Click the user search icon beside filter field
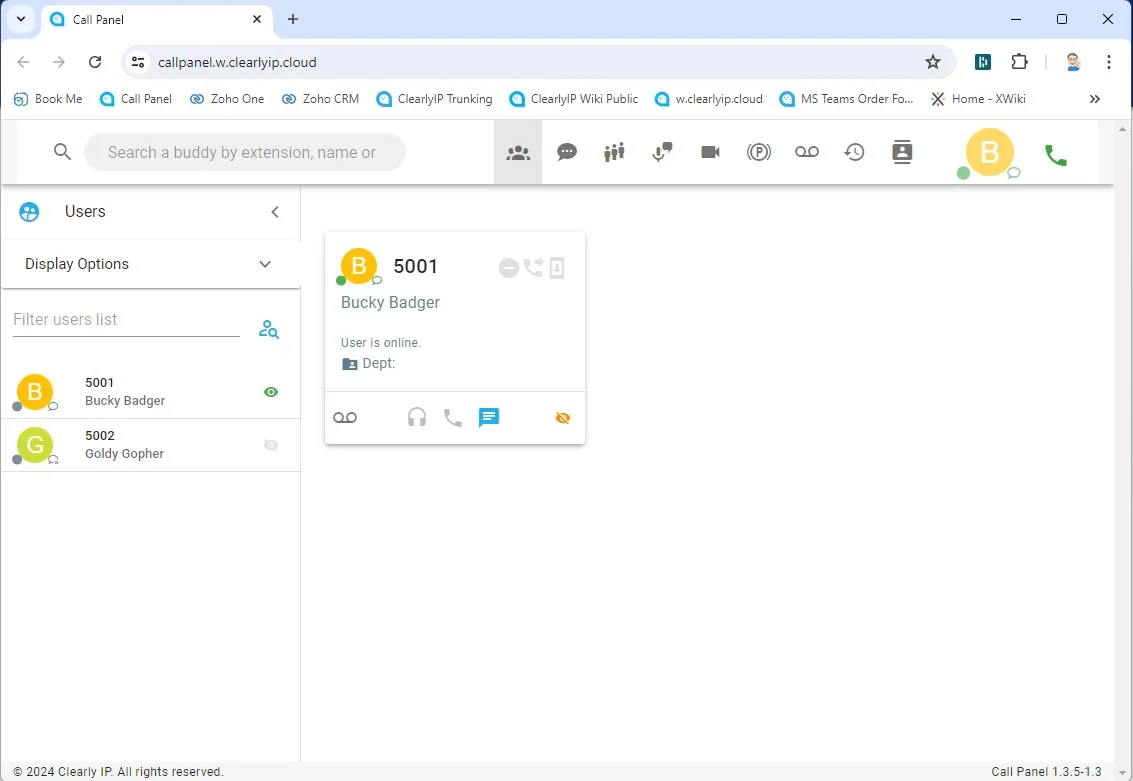 click(269, 329)
